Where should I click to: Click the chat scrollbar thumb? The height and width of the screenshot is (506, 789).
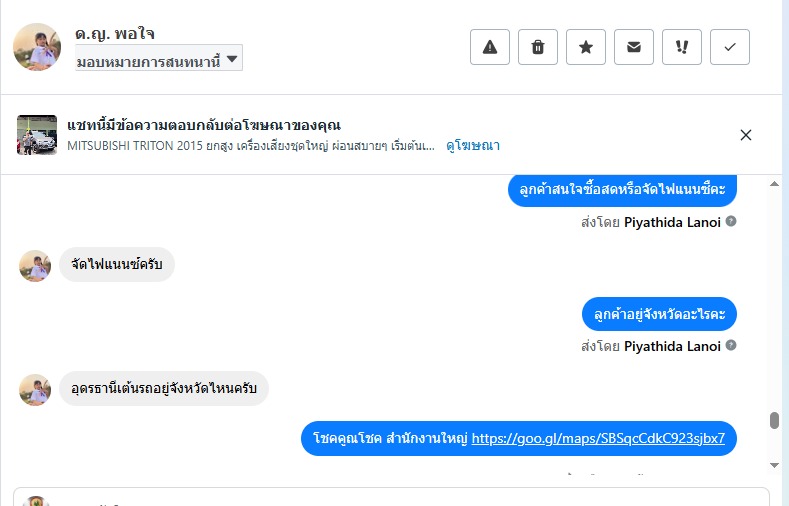(774, 420)
